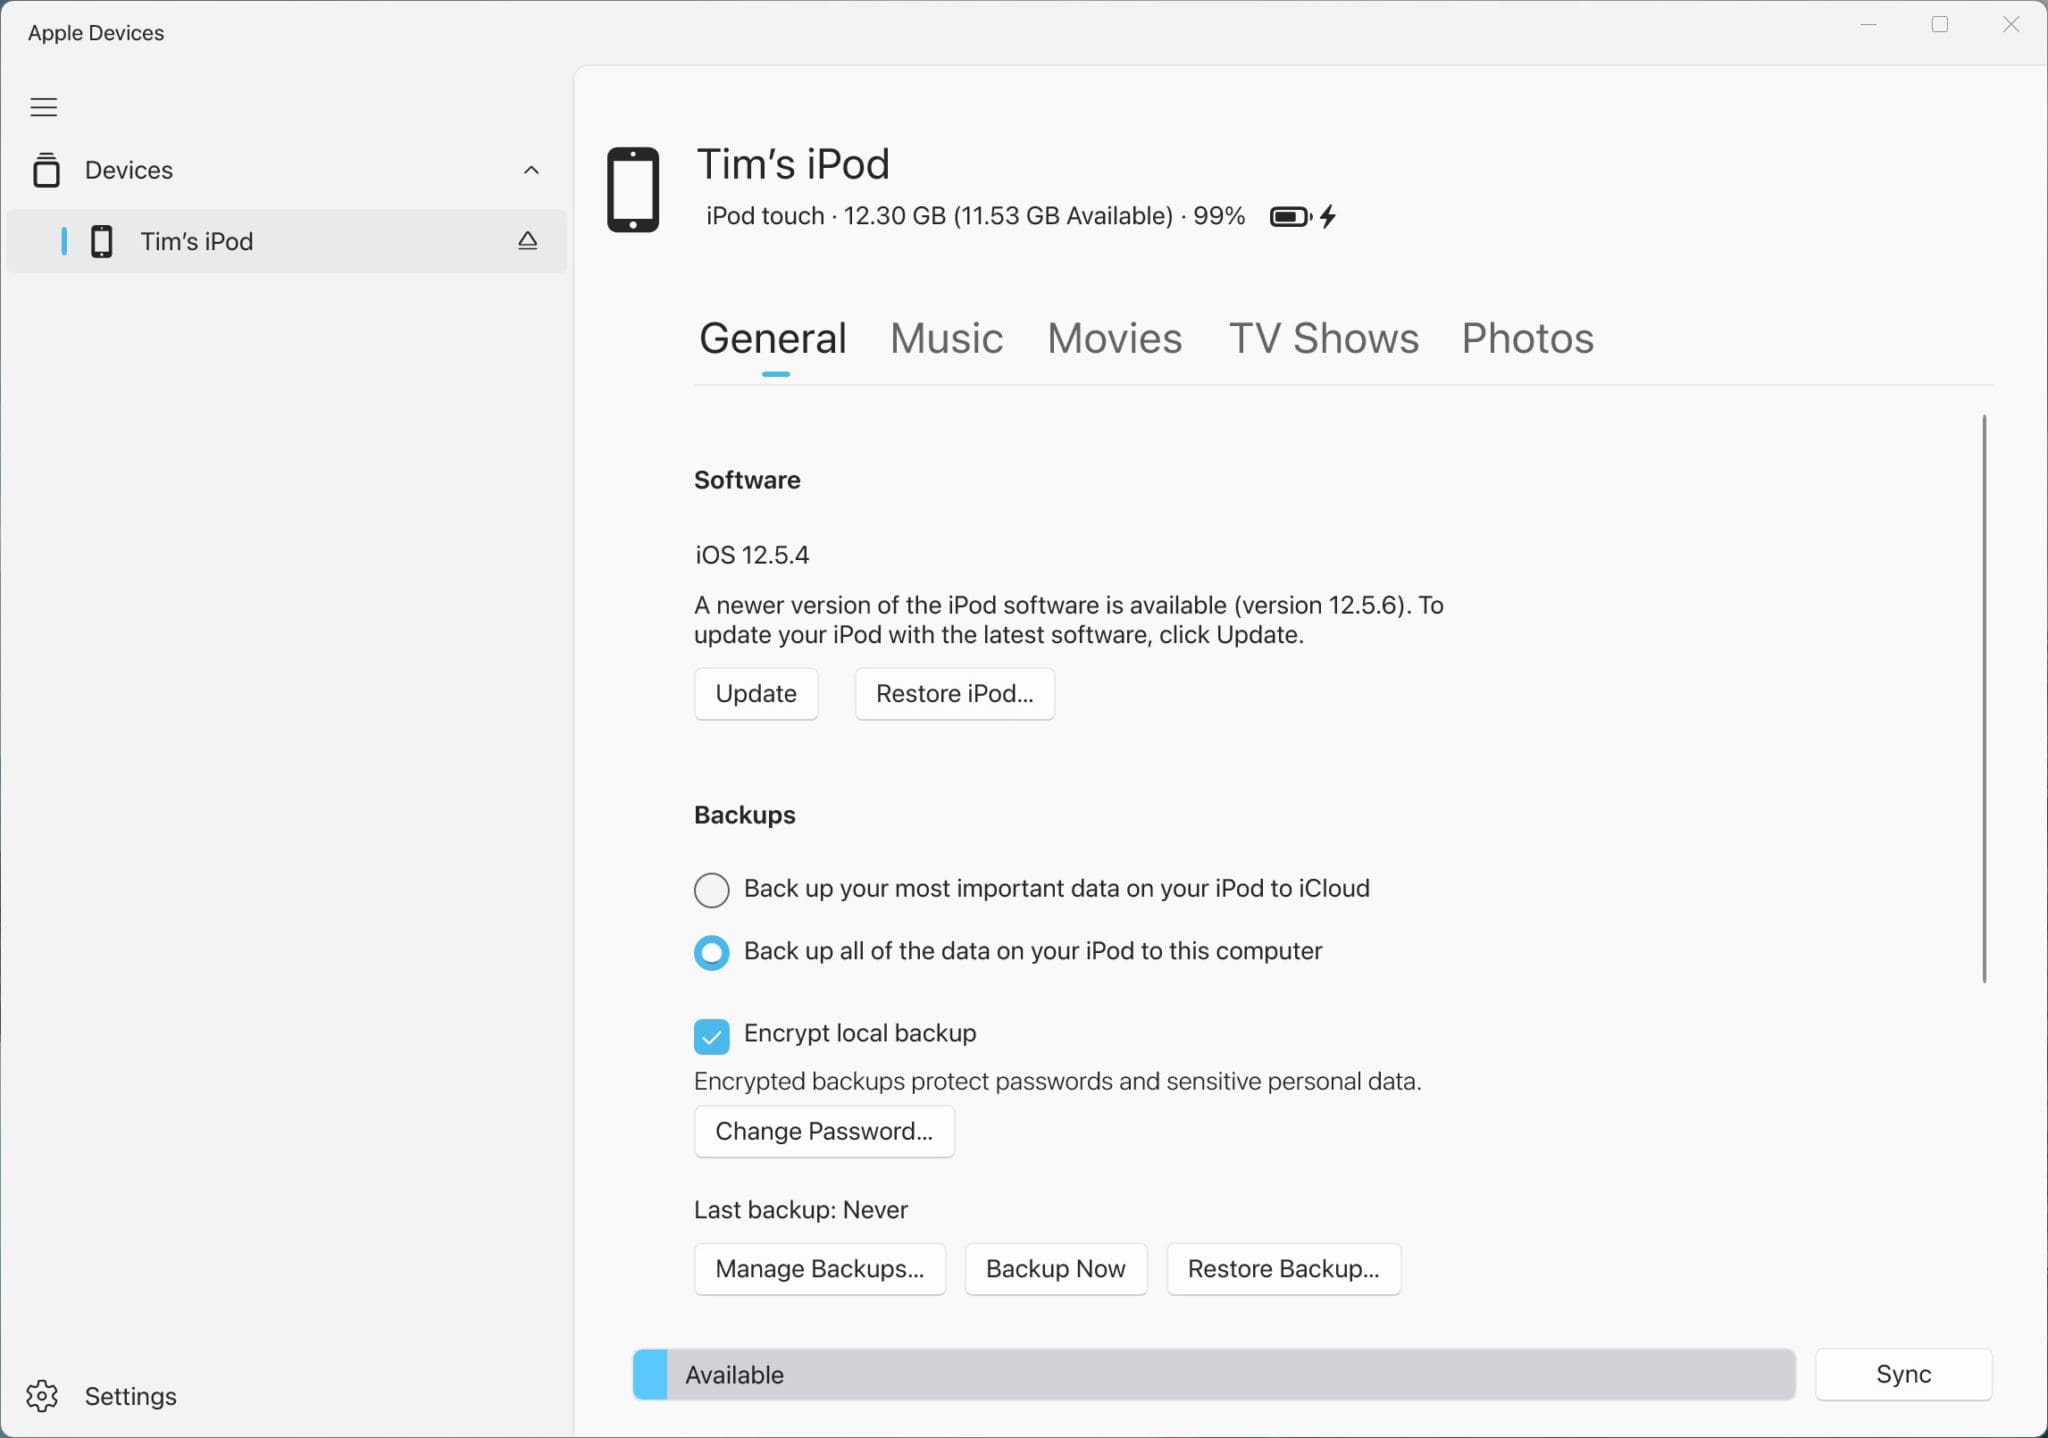
Task: Click the large iPod touch device image
Action: (x=633, y=189)
